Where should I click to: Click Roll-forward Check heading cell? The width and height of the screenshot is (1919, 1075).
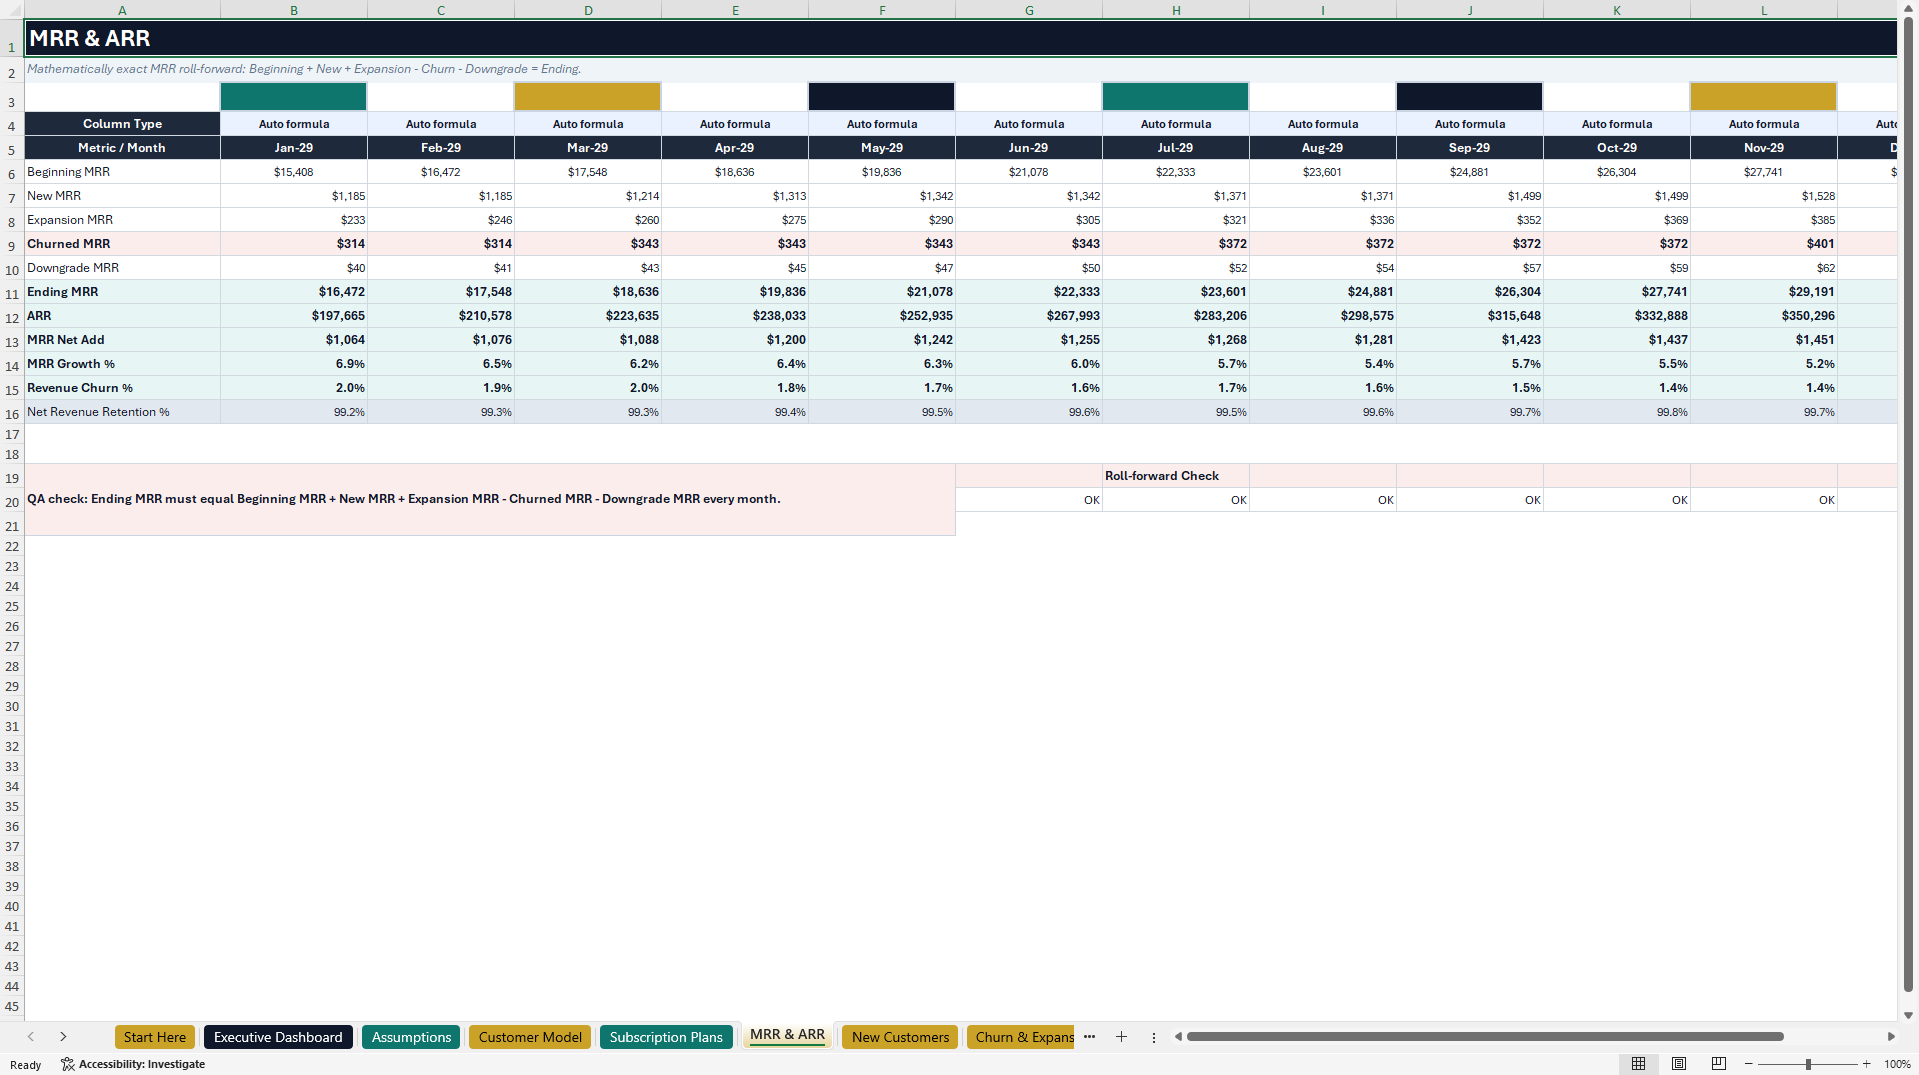coord(1176,476)
